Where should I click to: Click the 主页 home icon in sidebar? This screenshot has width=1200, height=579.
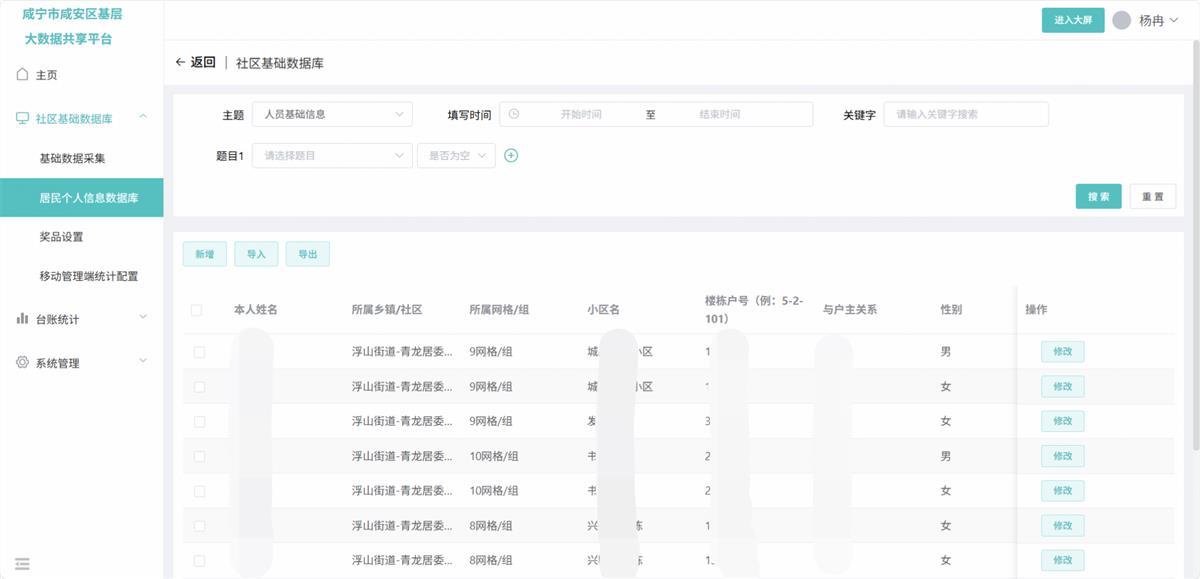click(22, 75)
